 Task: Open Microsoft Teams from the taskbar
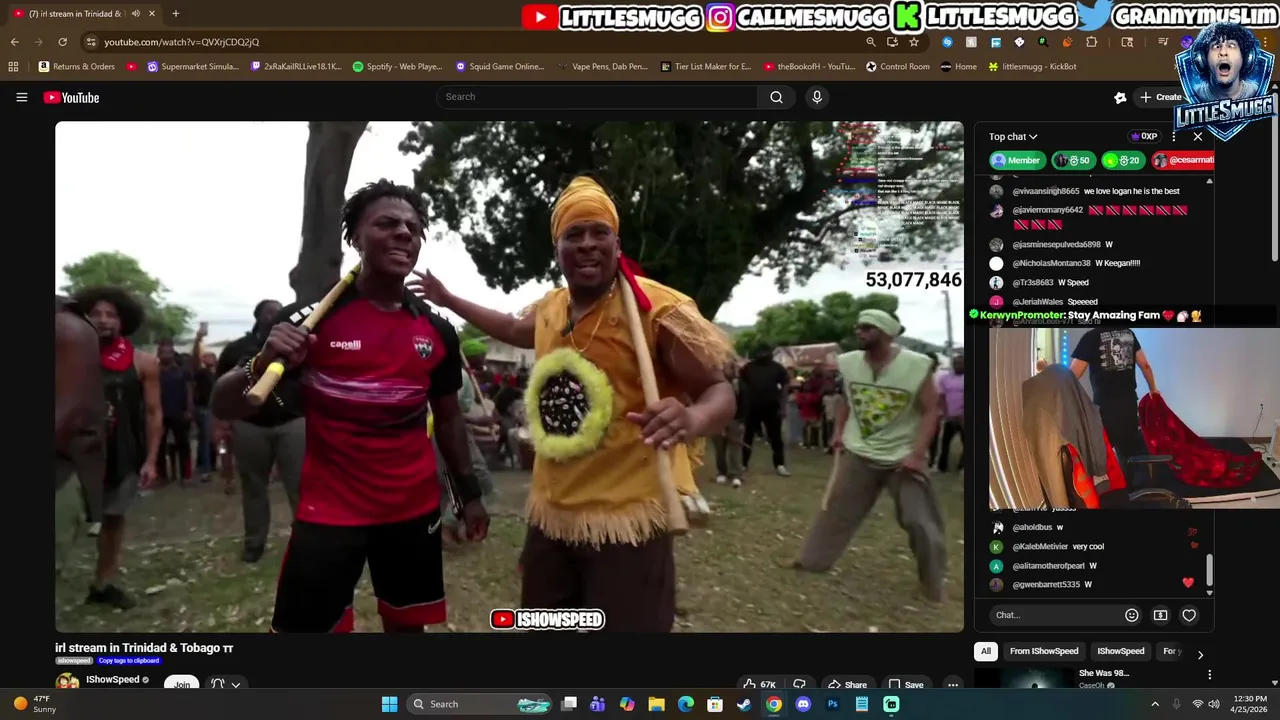[598, 704]
